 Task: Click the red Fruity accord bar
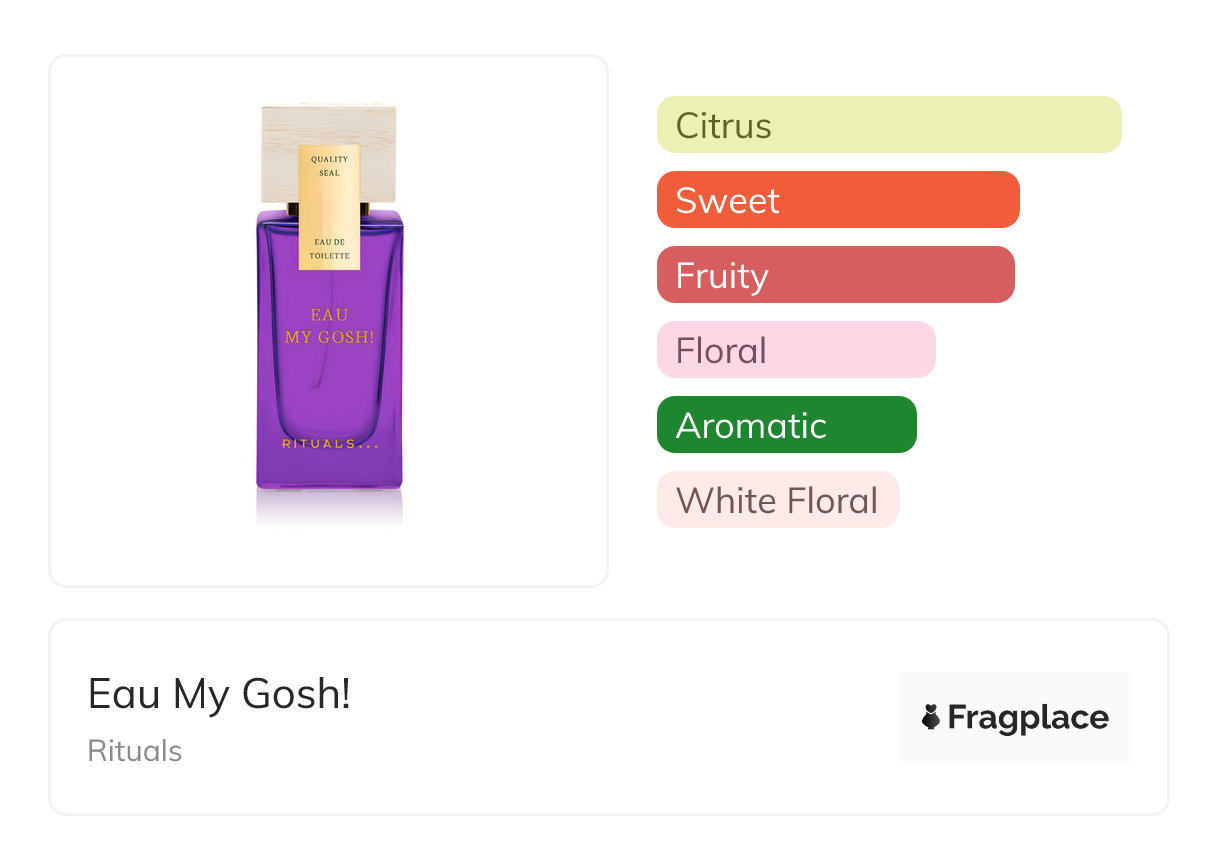click(x=835, y=275)
